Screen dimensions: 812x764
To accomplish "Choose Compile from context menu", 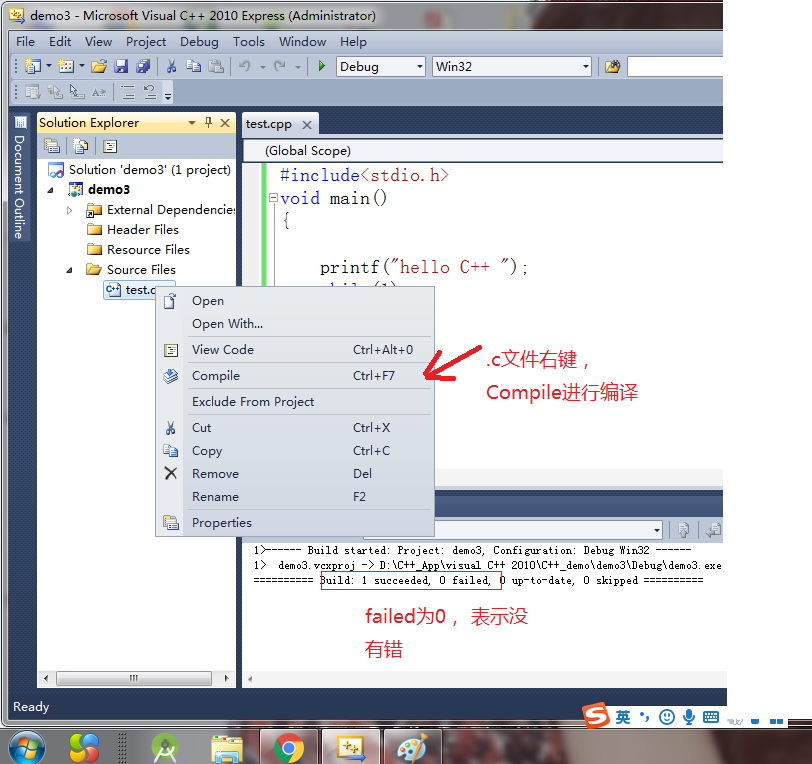I will (295, 376).
